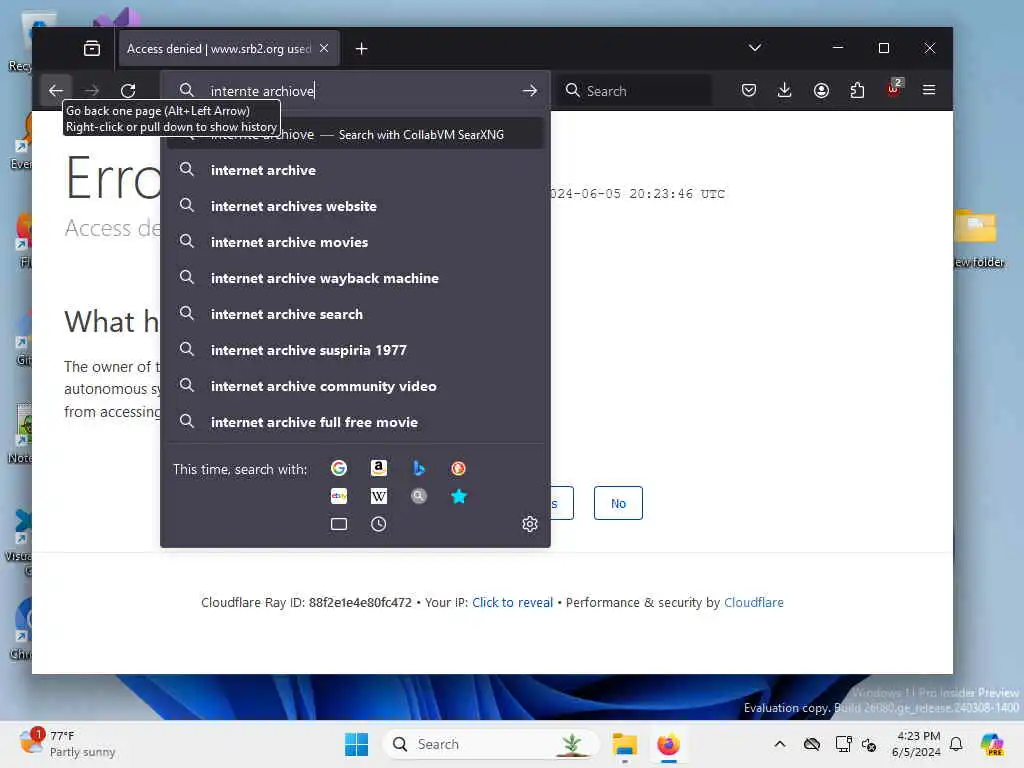Pick 'internet archive full free movie' suggestion

pyautogui.click(x=355, y=422)
